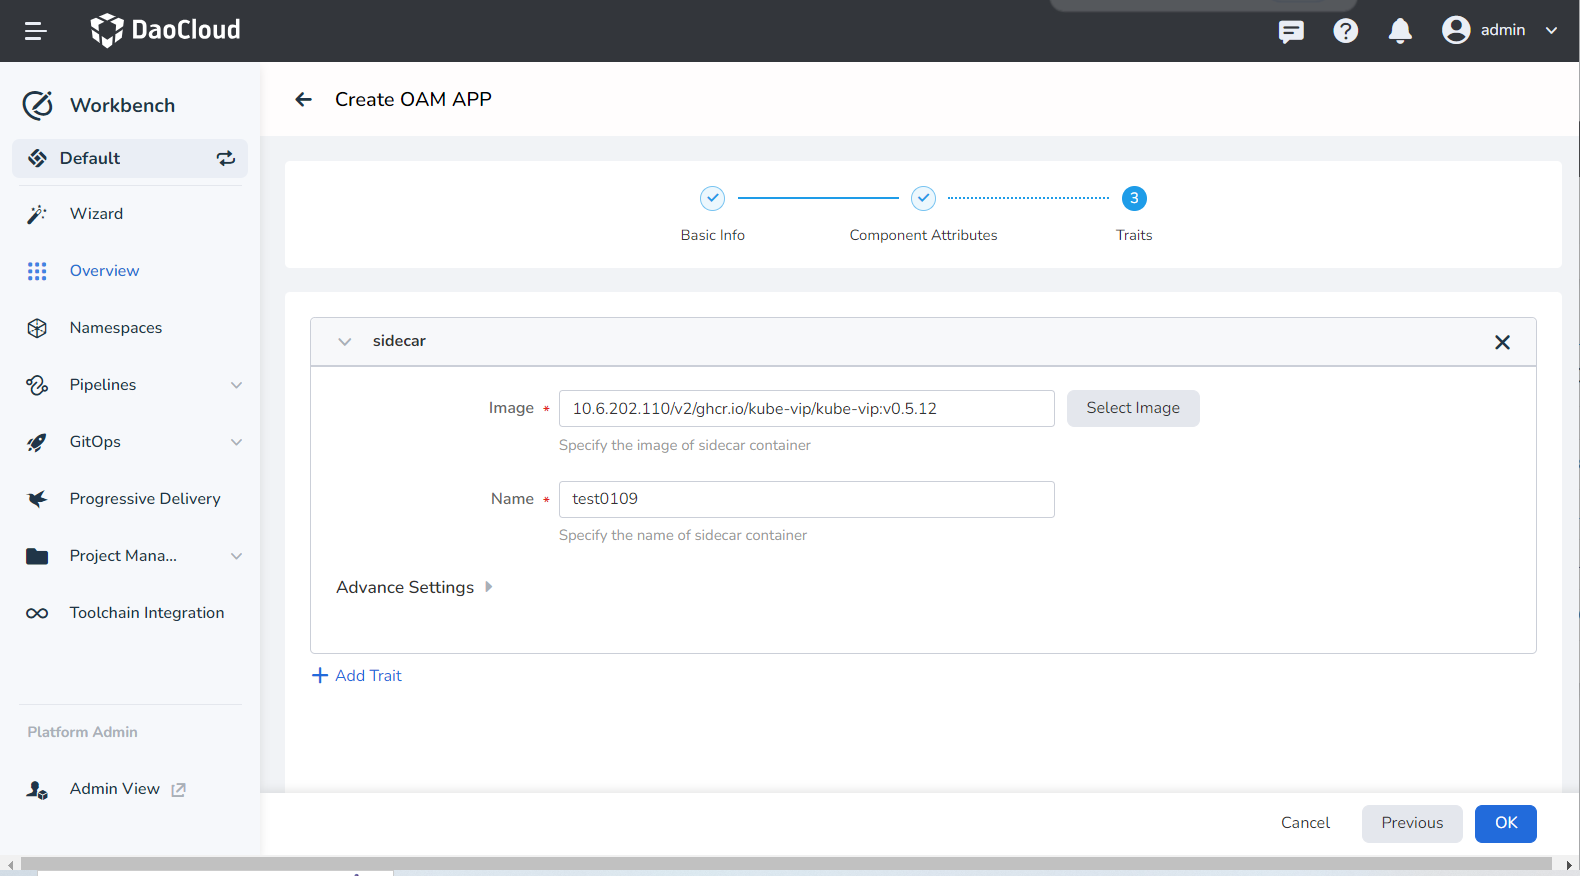Image resolution: width=1580 pixels, height=876 pixels.
Task: Click the Select Image button
Action: [1132, 408]
